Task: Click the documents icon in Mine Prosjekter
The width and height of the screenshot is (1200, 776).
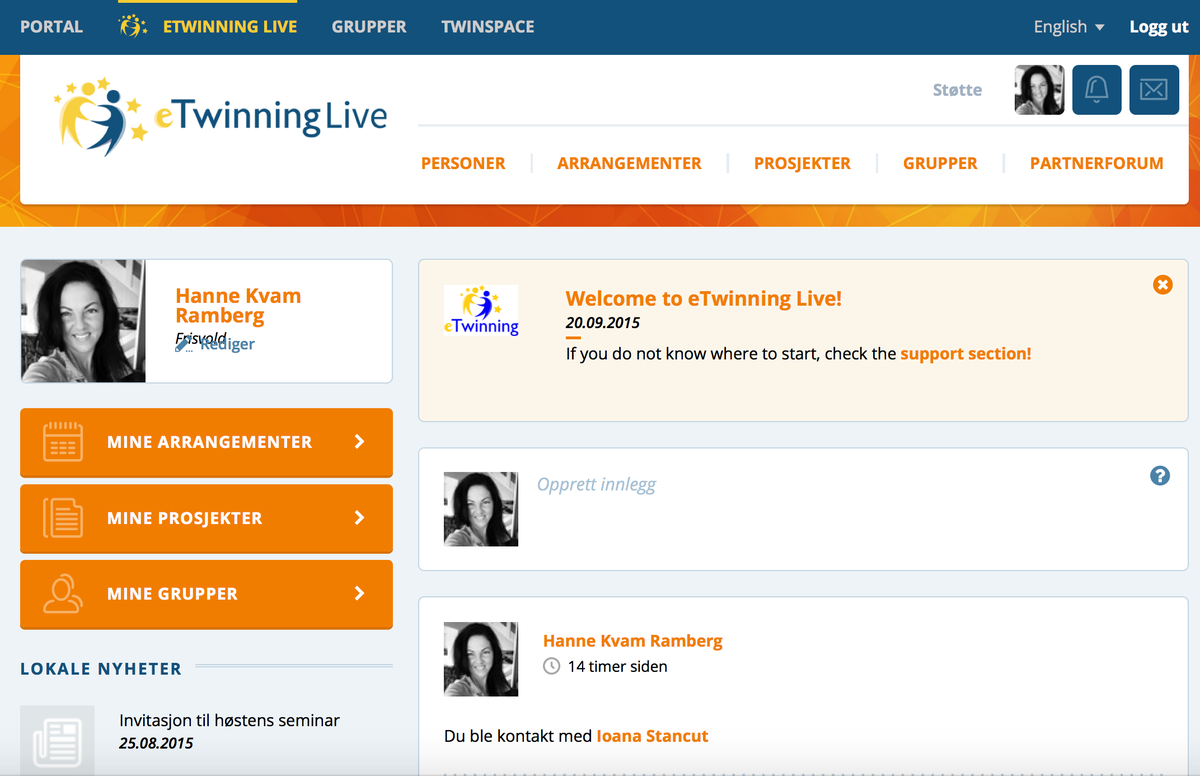Action: click(63, 518)
